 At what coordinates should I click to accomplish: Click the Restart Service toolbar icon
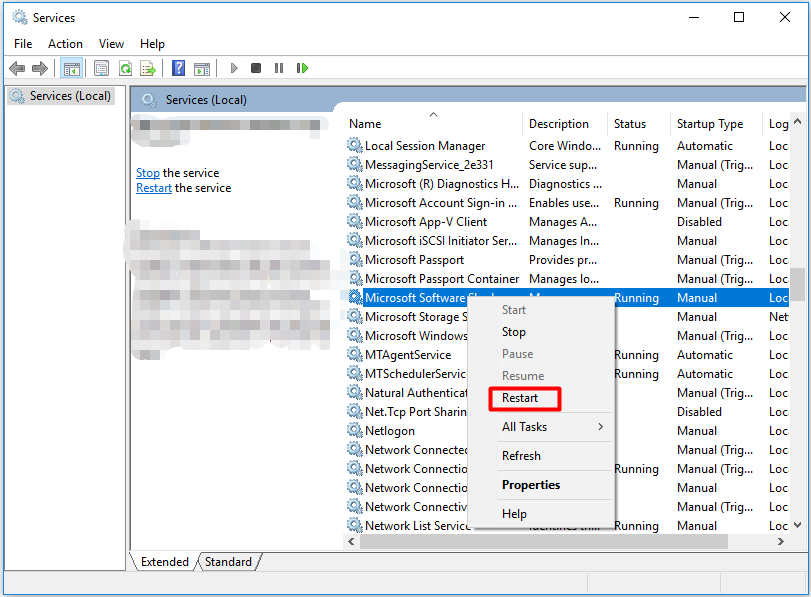click(x=303, y=68)
